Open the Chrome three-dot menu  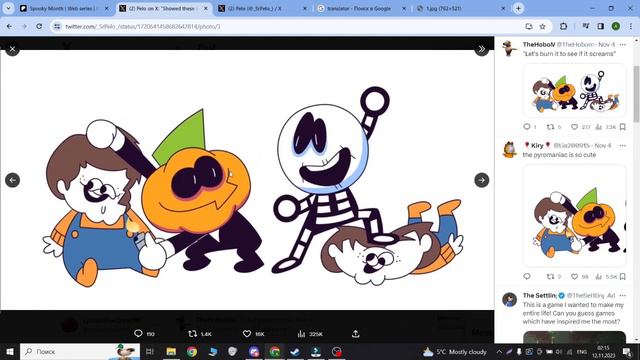pyautogui.click(x=631, y=26)
